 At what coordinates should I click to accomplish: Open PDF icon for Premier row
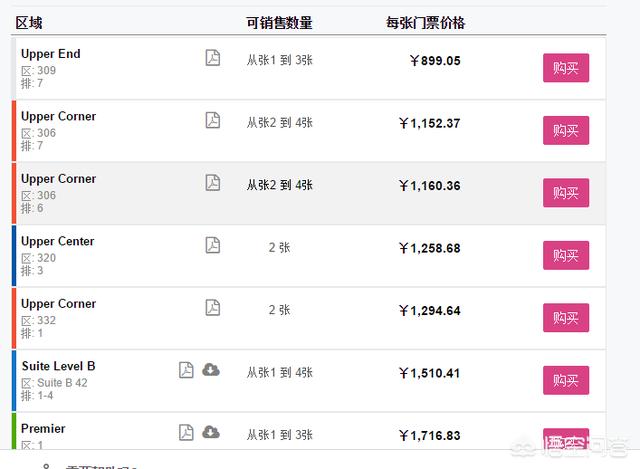coord(186,432)
